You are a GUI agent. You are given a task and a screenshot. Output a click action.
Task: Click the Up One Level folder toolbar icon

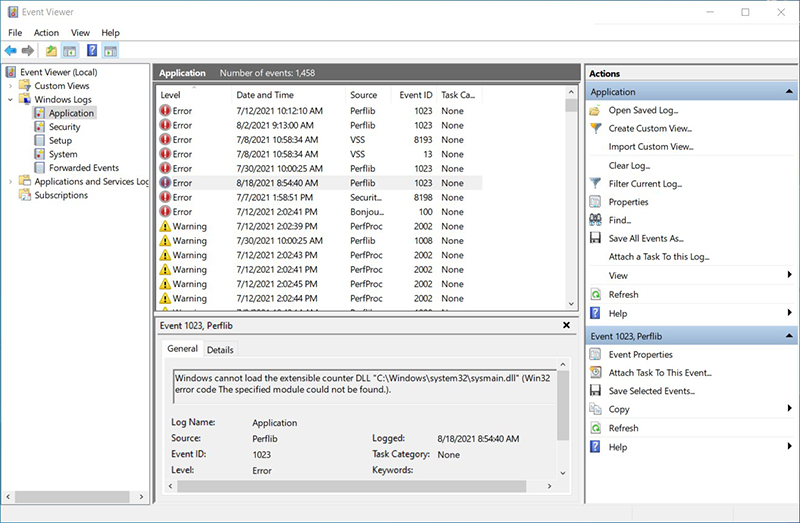click(x=51, y=50)
